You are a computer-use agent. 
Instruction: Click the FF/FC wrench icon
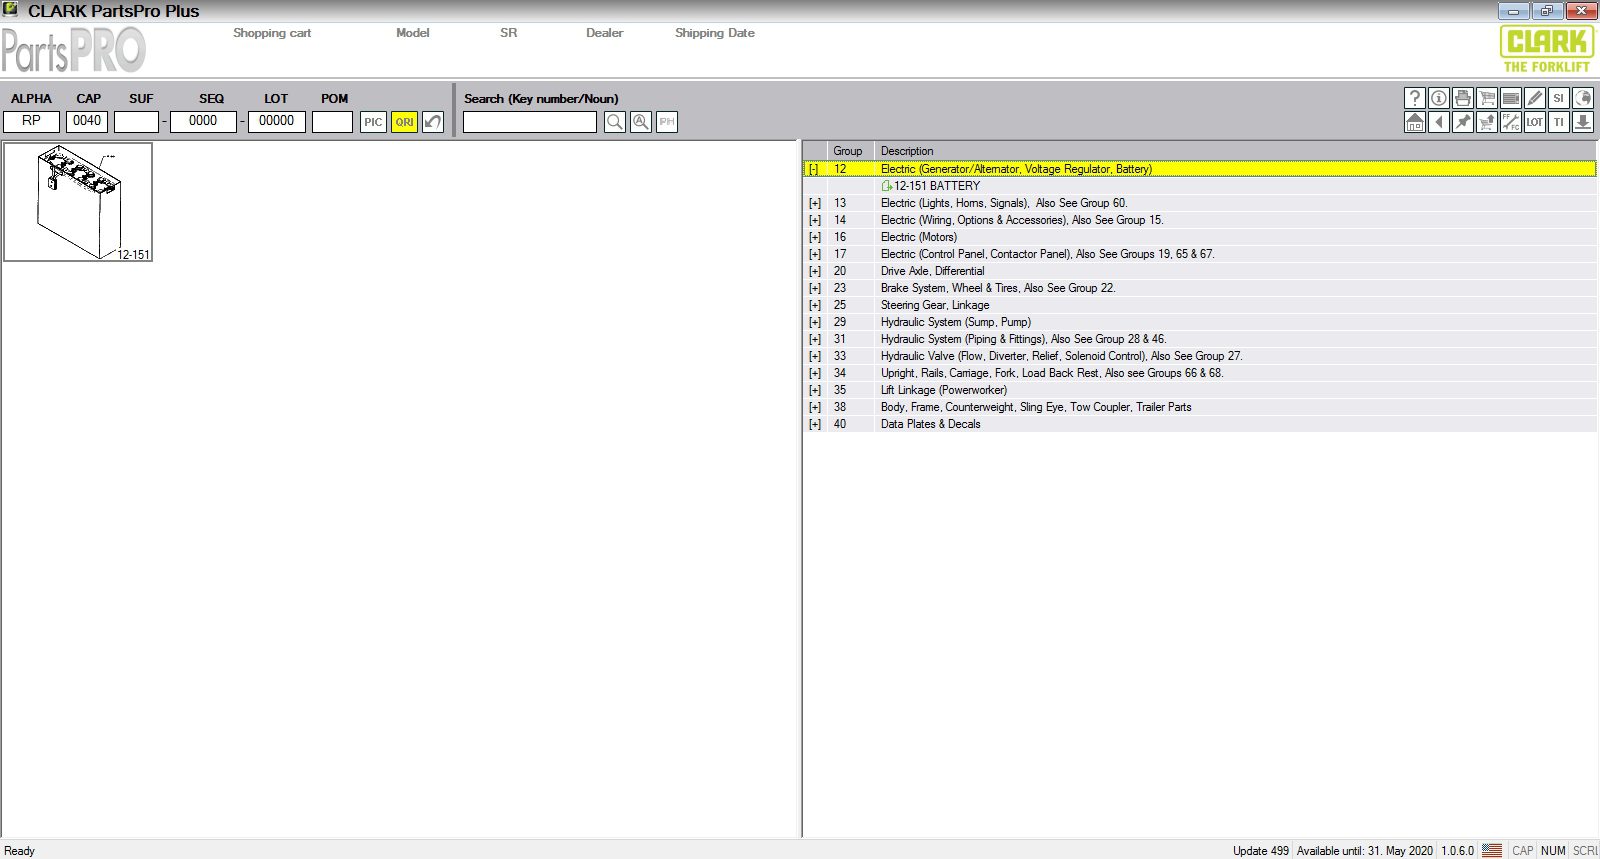coord(1511,122)
